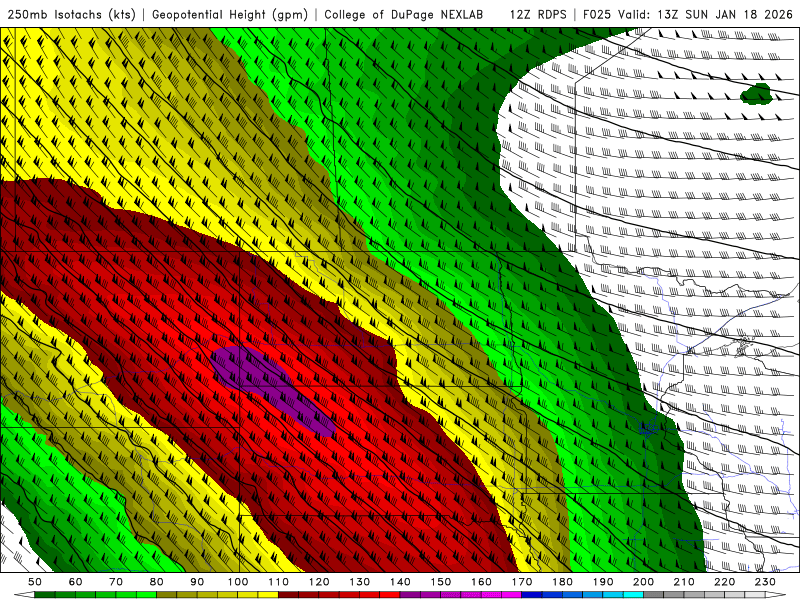Click the '80' label on the color scale
Image resolution: width=800 pixels, height=600 pixels.
(156, 582)
